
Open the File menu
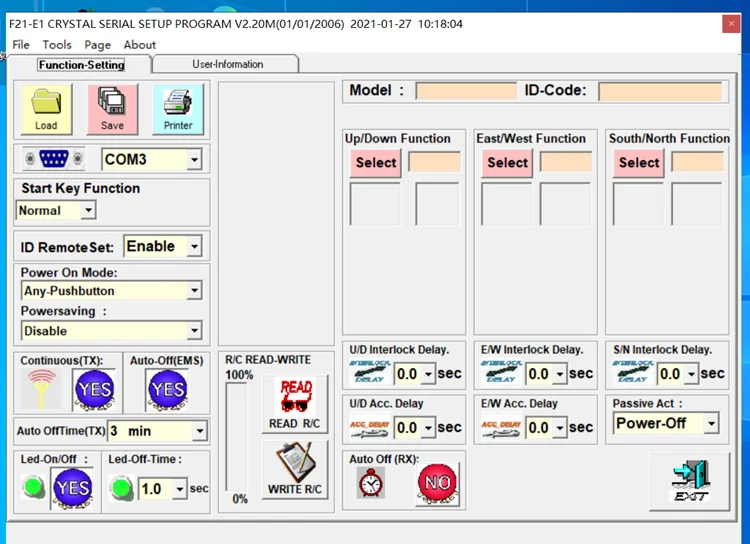(x=21, y=44)
